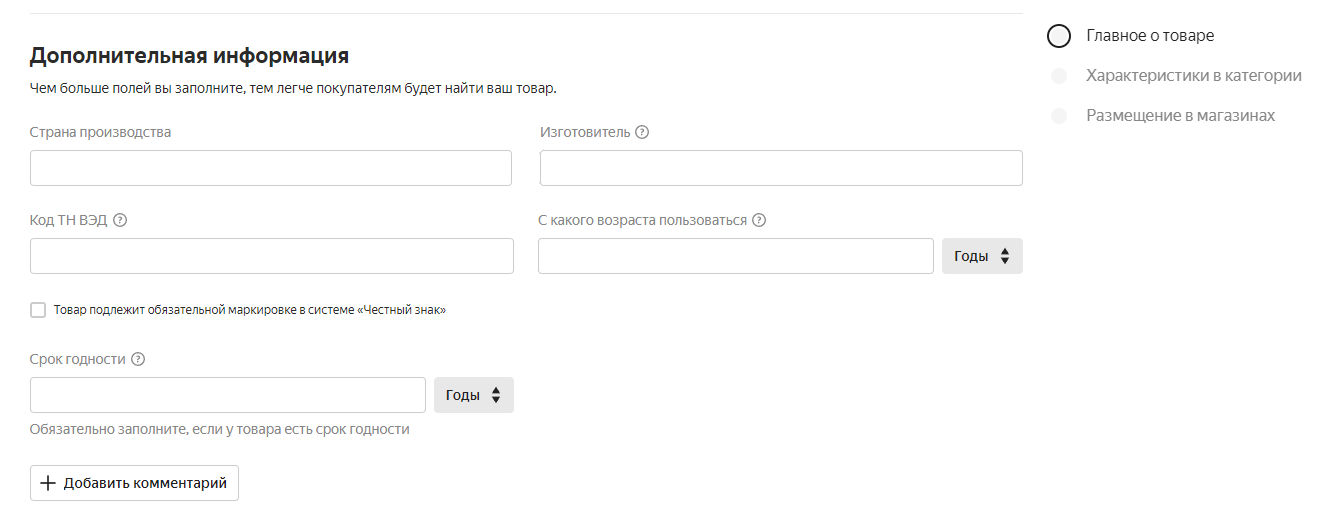Click circle icon beside Главное о товаре
The height and width of the screenshot is (518, 1330).
tap(1059, 36)
